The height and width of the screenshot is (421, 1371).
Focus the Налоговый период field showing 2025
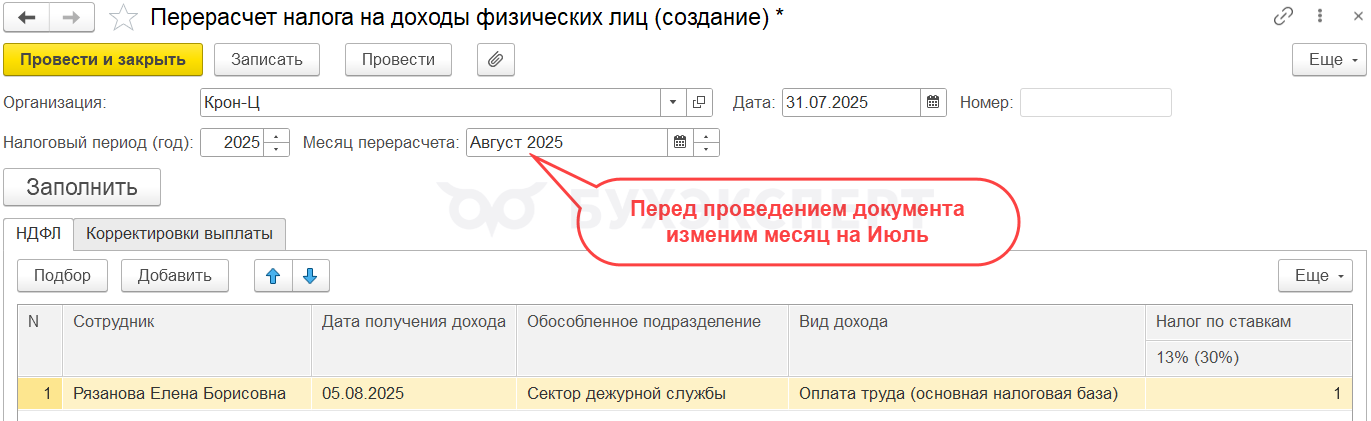[x=233, y=142]
